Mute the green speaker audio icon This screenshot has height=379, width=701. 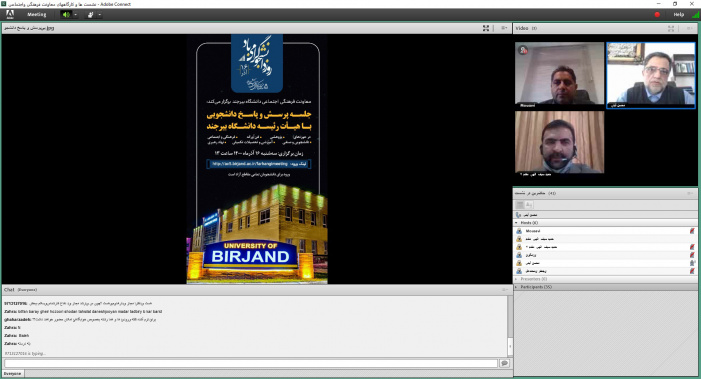pyautogui.click(x=66, y=15)
